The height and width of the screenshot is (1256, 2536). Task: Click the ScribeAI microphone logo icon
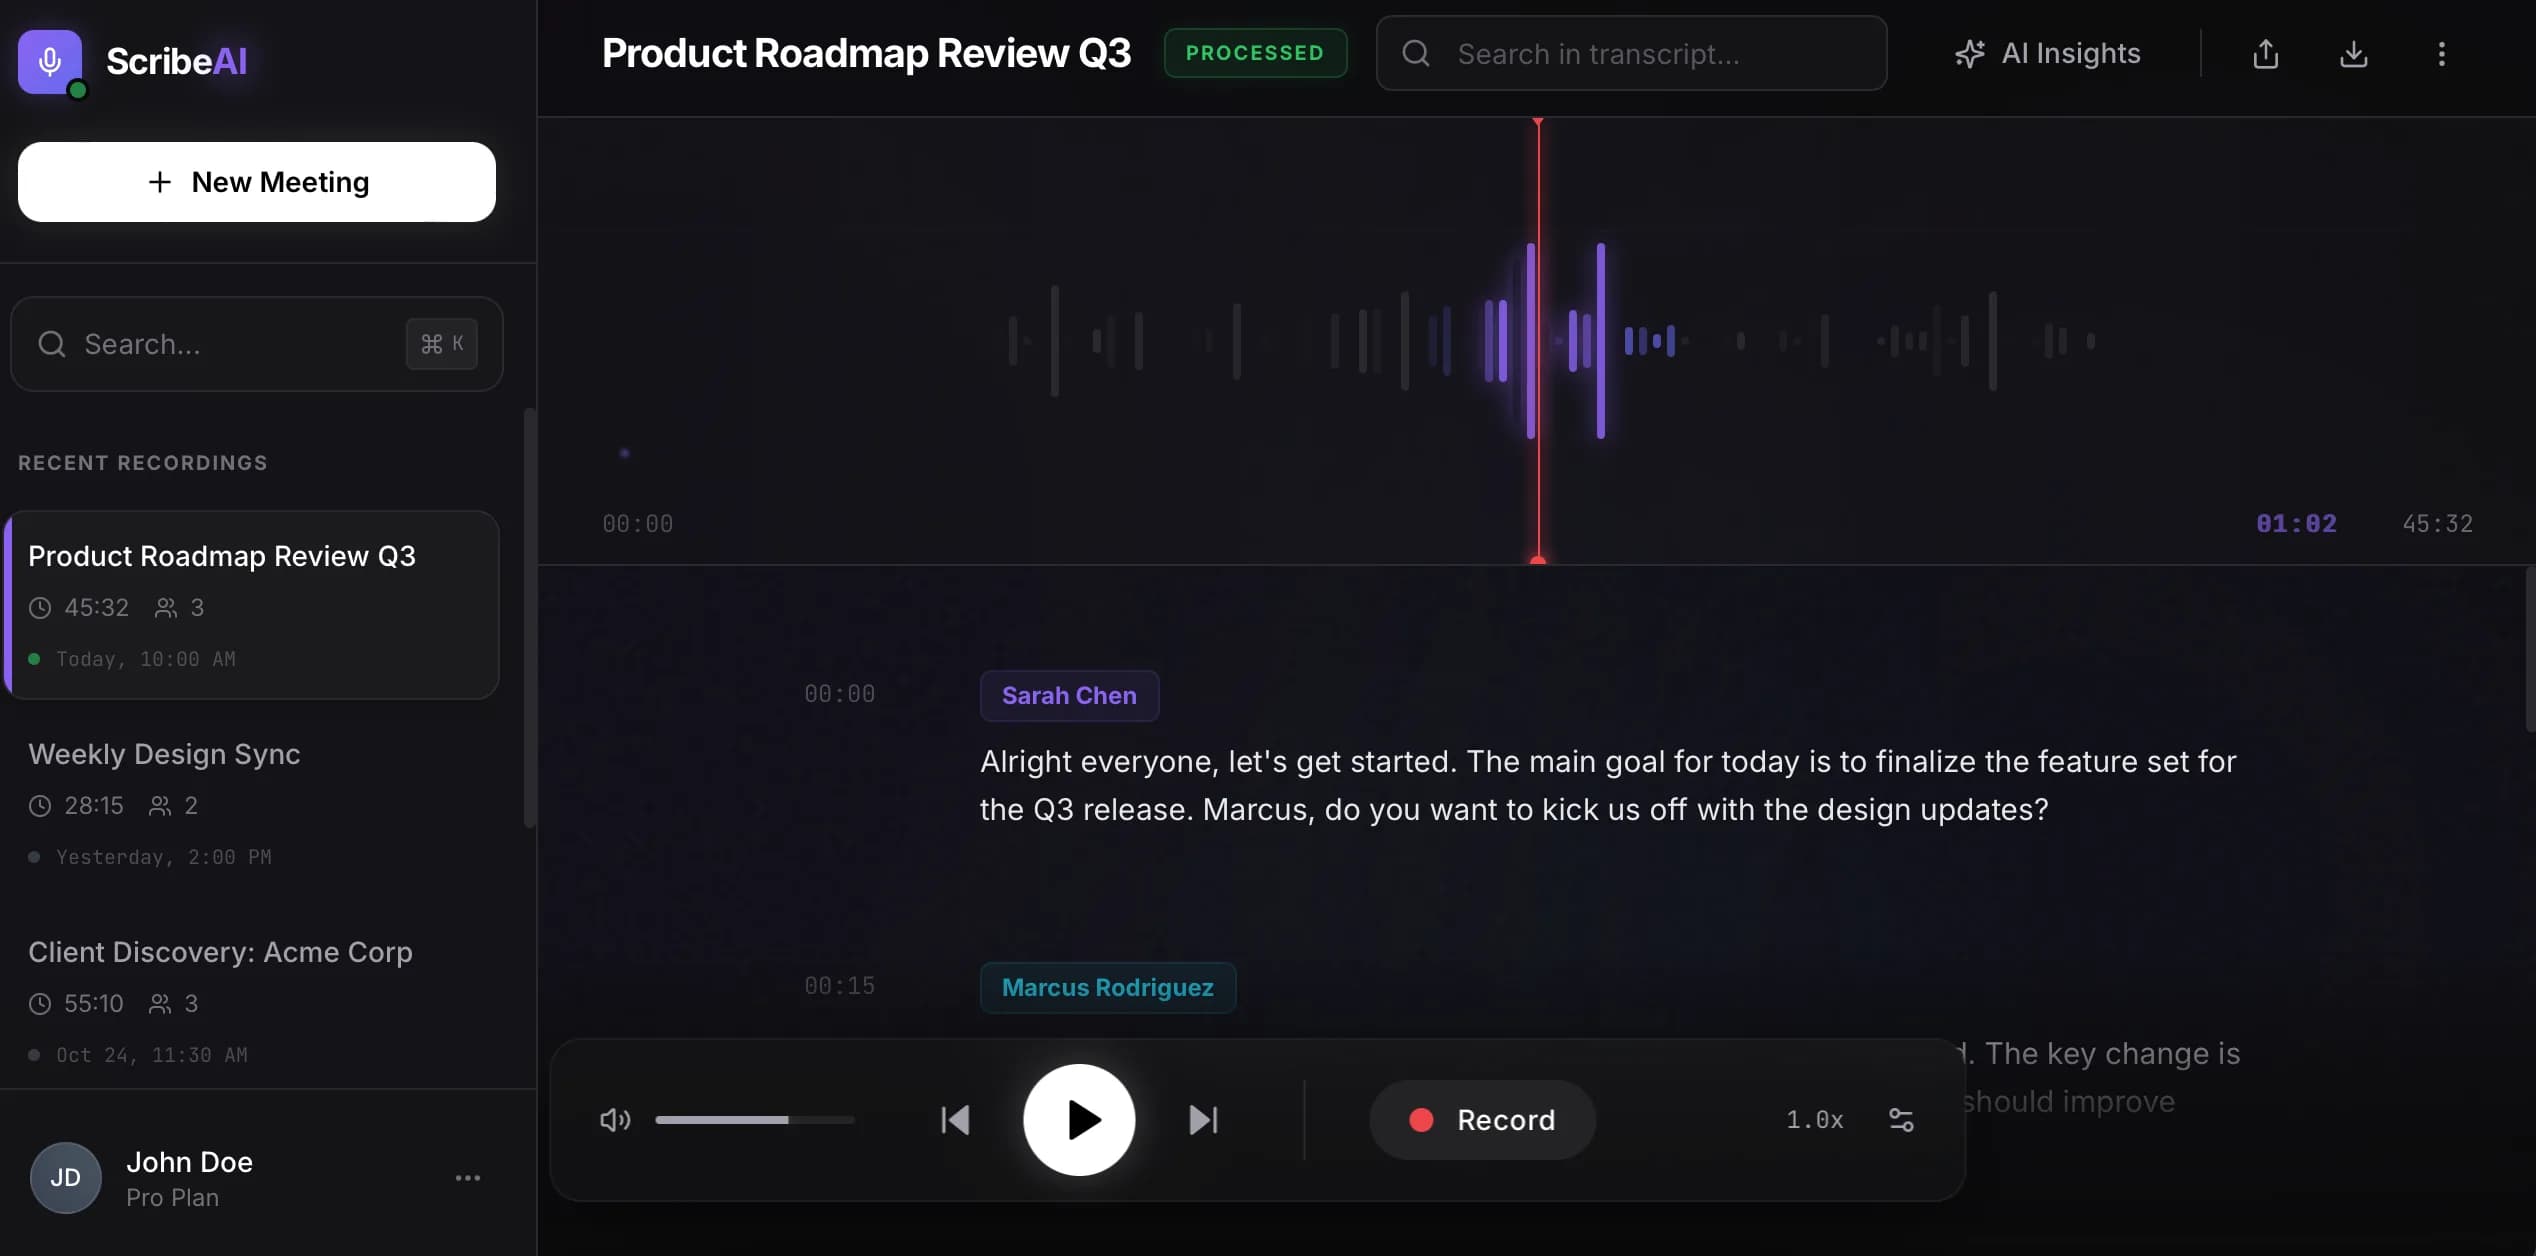click(x=50, y=62)
